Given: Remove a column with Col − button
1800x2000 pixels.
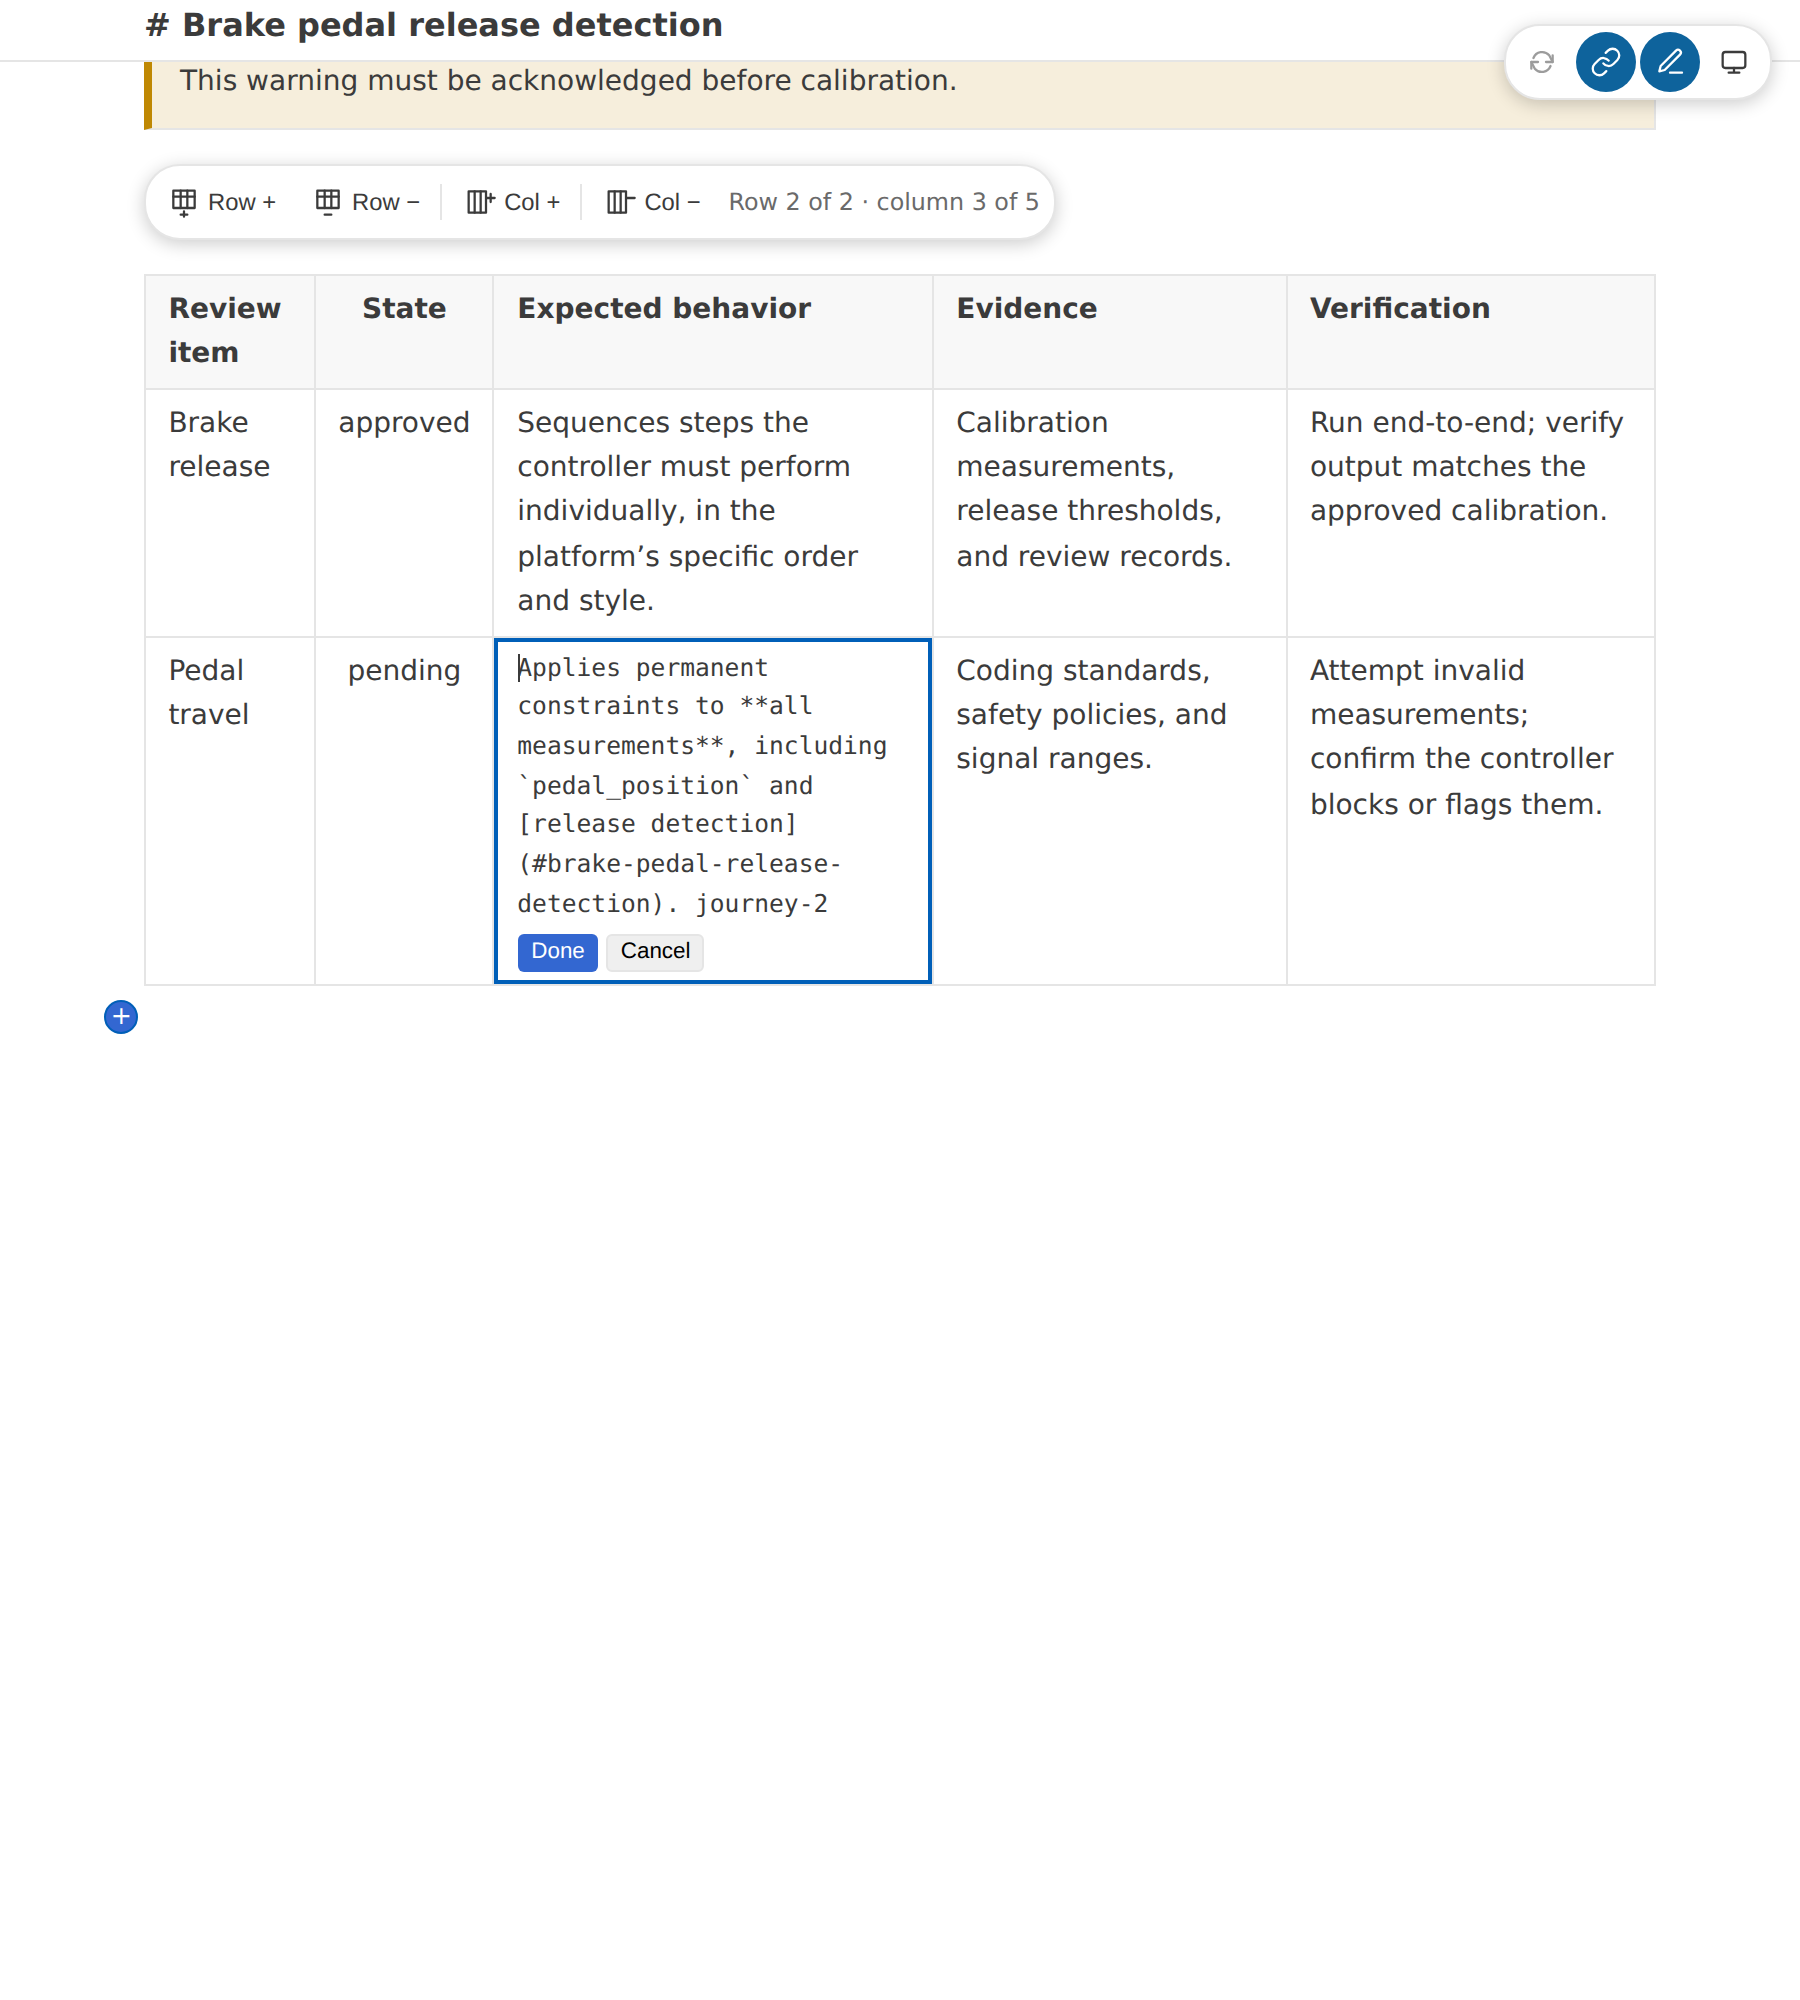Looking at the screenshot, I should [x=653, y=202].
